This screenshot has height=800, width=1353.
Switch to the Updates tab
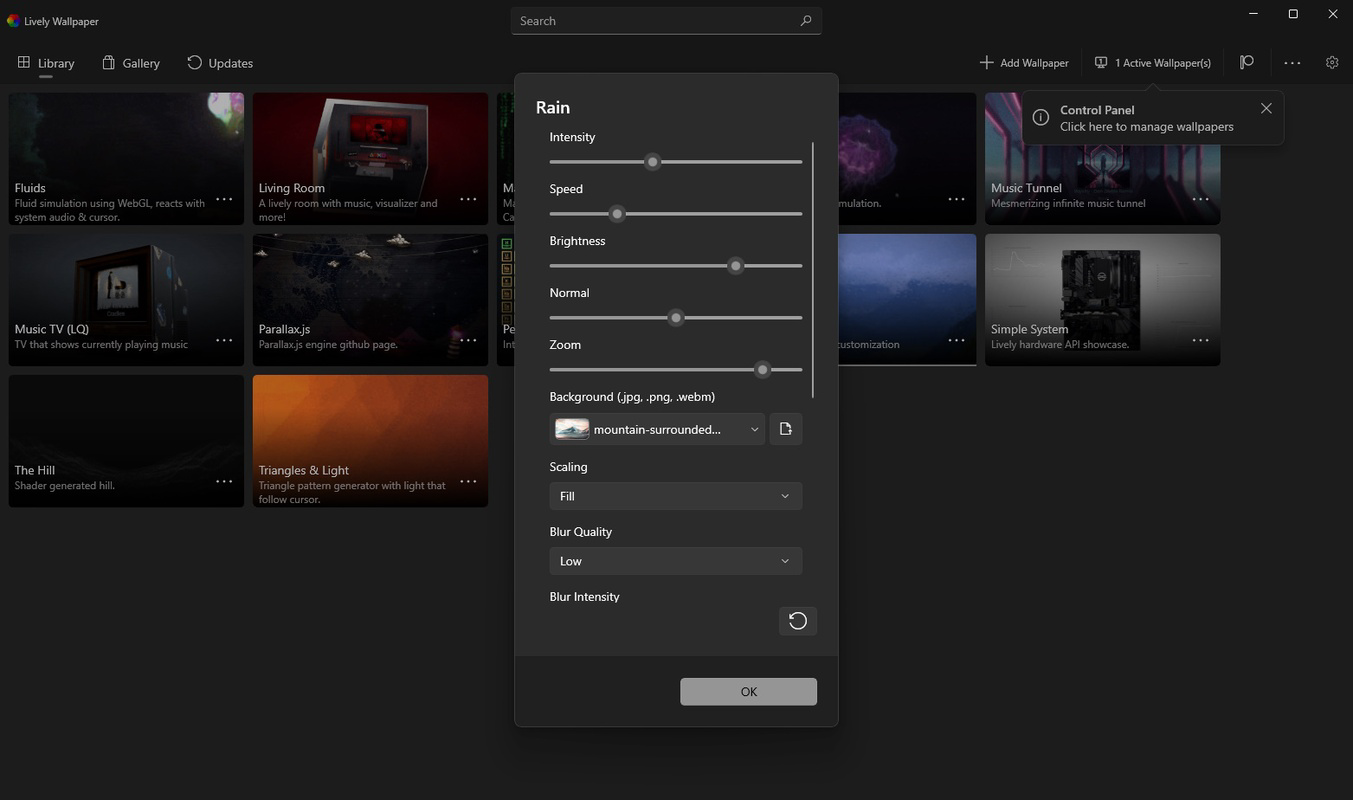(x=220, y=63)
